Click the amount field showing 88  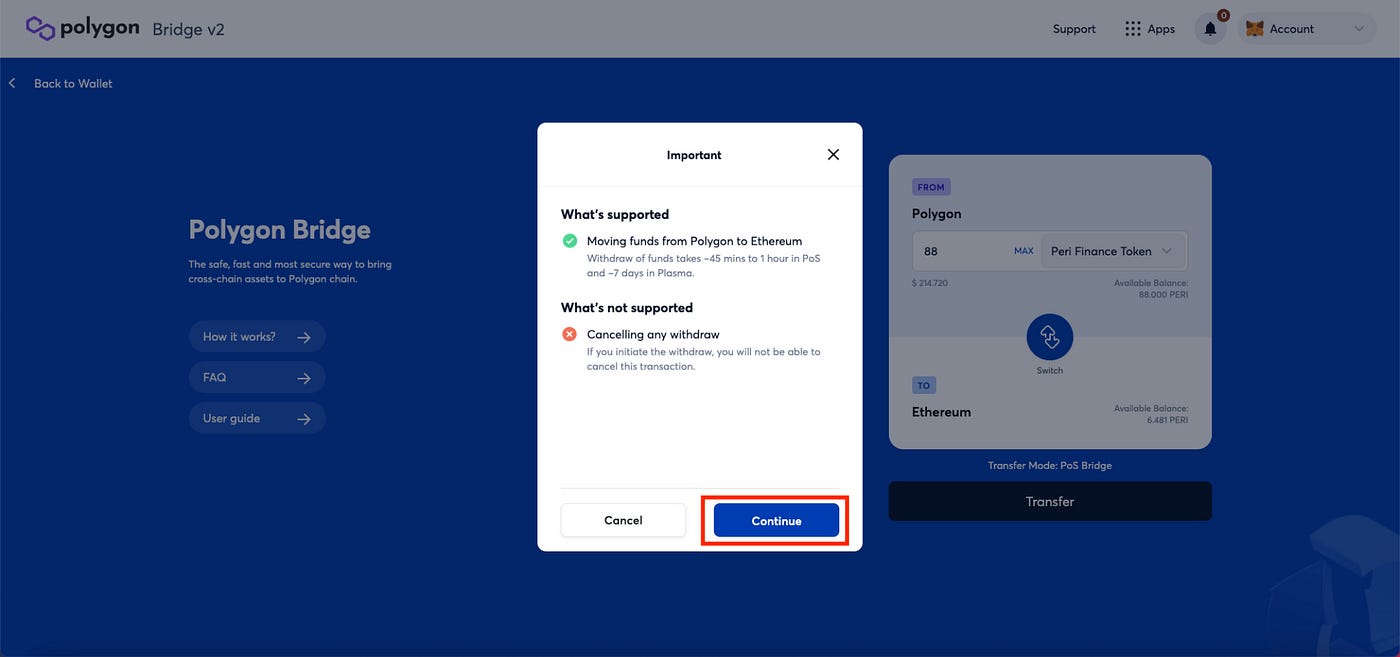[x=960, y=251]
